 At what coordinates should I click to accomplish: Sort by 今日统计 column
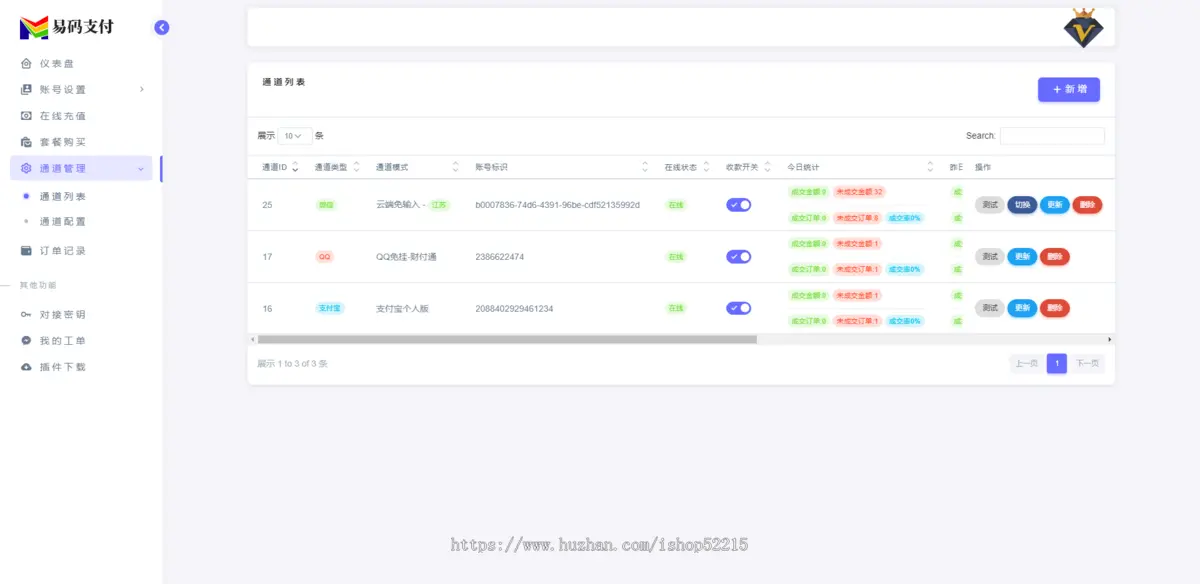[860, 167]
